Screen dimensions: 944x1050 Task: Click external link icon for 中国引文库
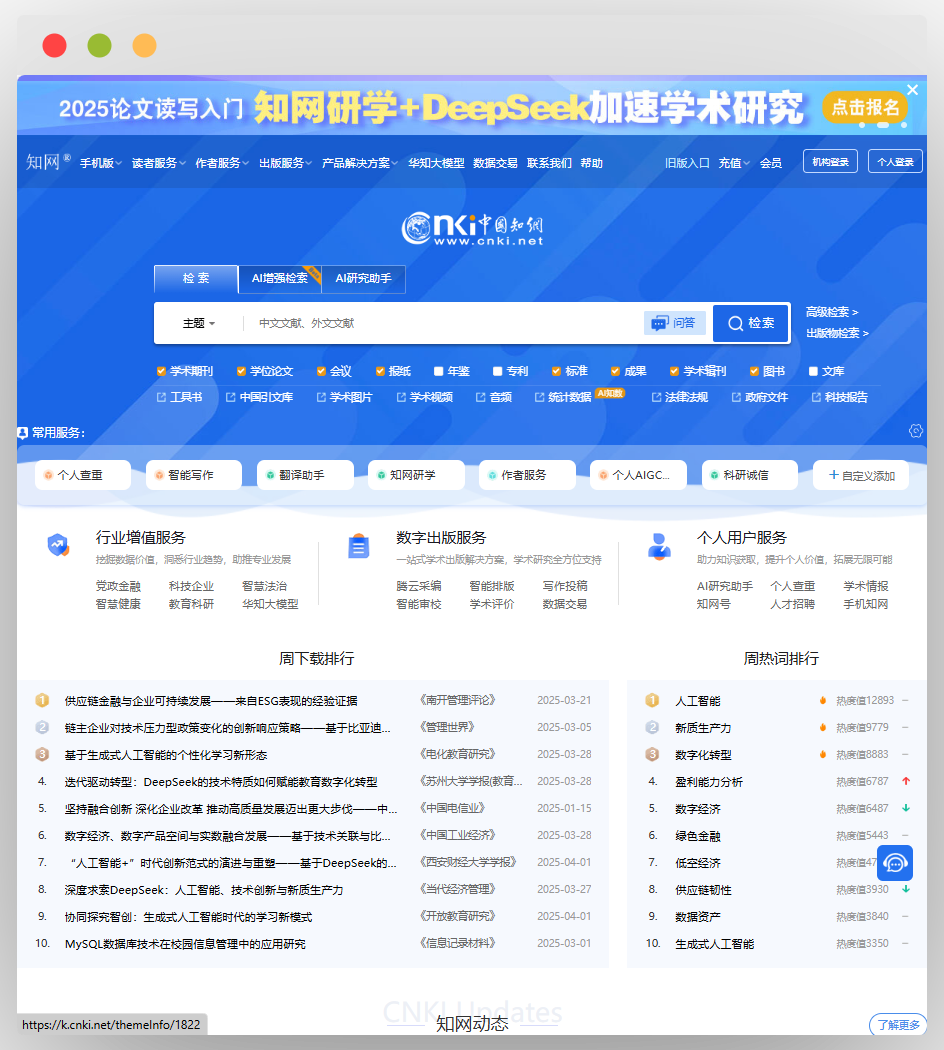point(231,397)
